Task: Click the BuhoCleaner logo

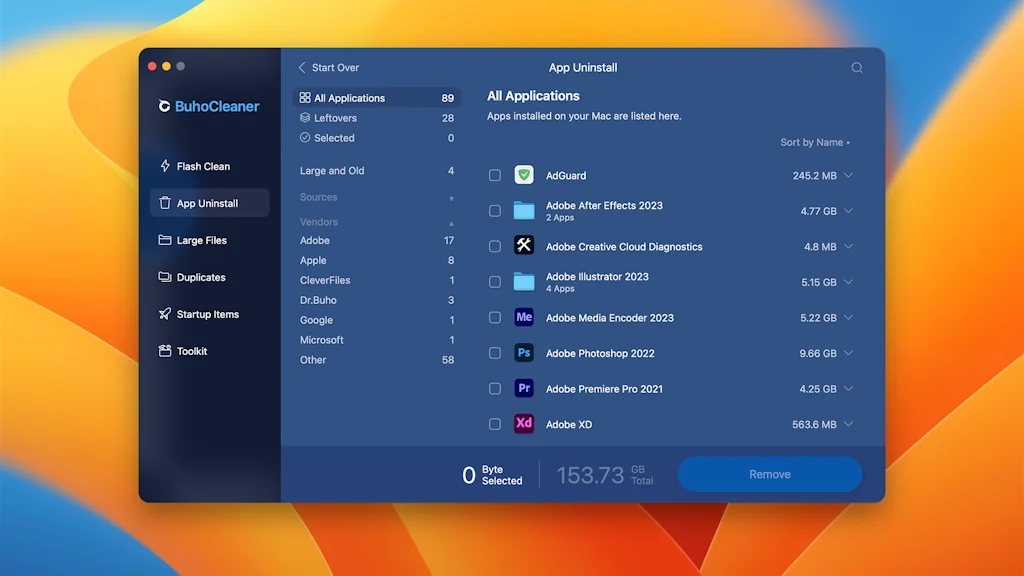Action: click(x=208, y=106)
